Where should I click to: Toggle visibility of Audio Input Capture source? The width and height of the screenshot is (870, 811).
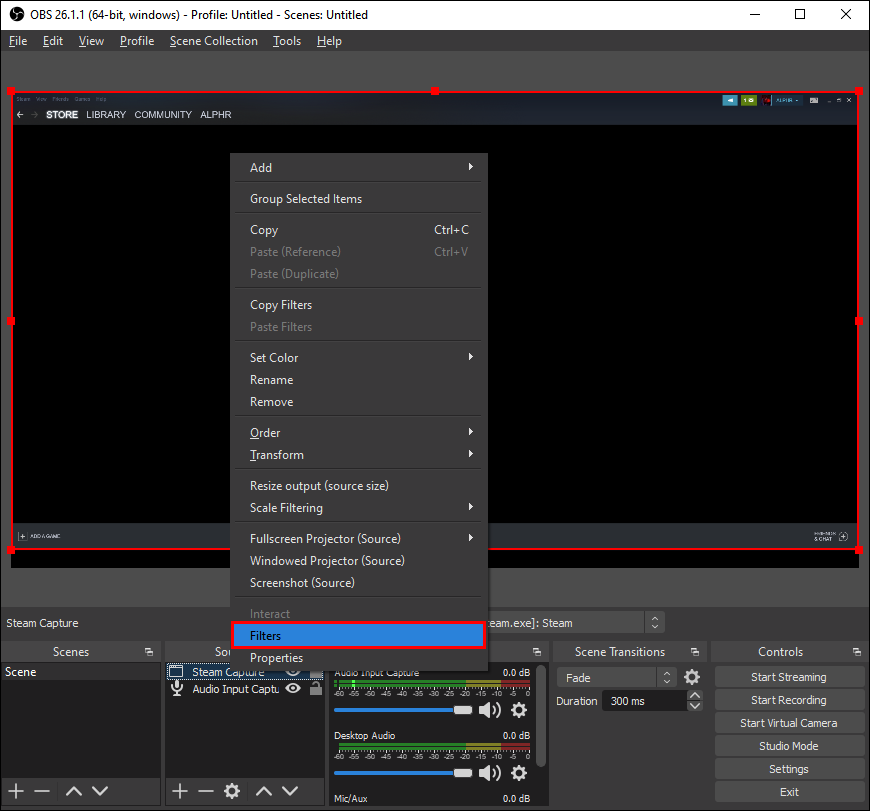pos(294,689)
